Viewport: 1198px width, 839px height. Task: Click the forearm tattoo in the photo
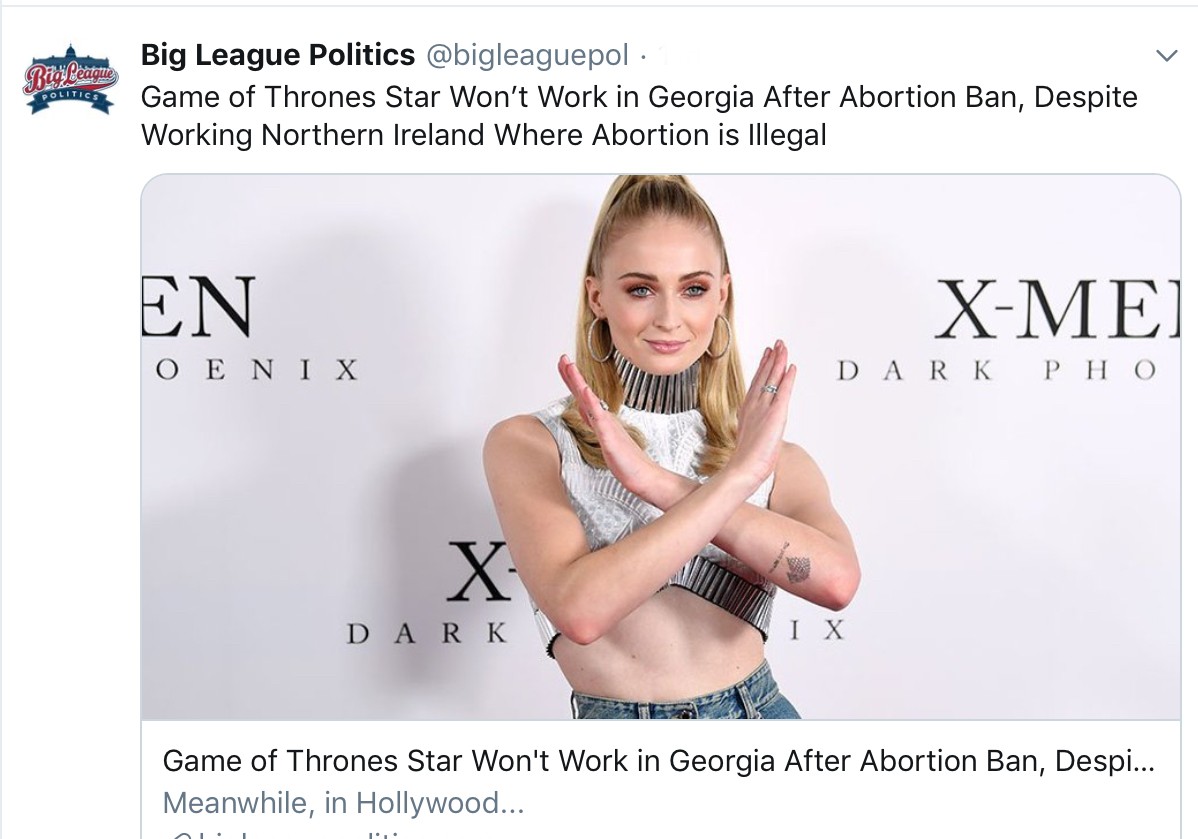[x=797, y=568]
